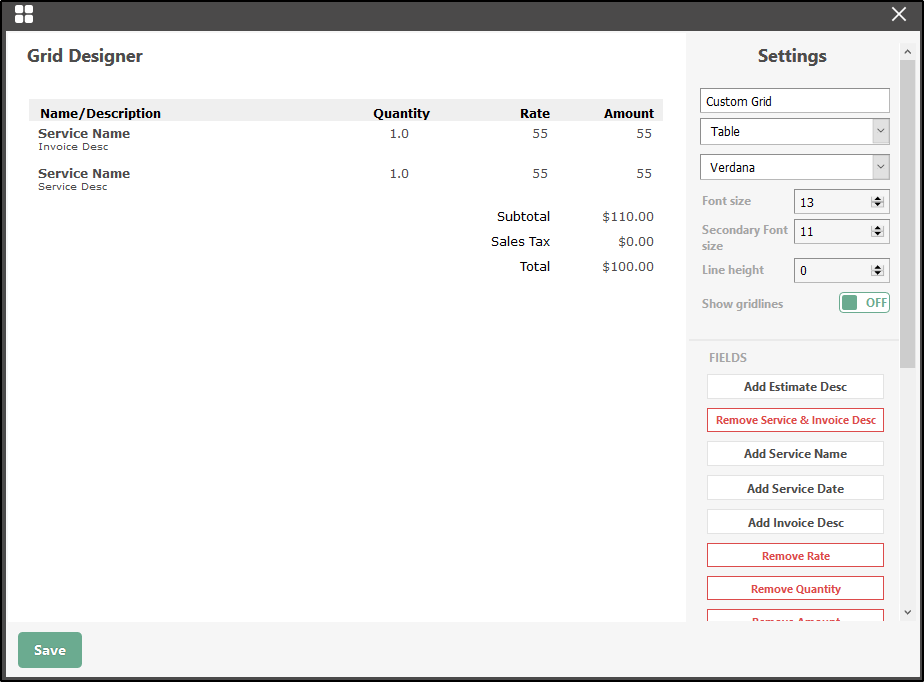Add Invoice Desc field

(x=794, y=521)
